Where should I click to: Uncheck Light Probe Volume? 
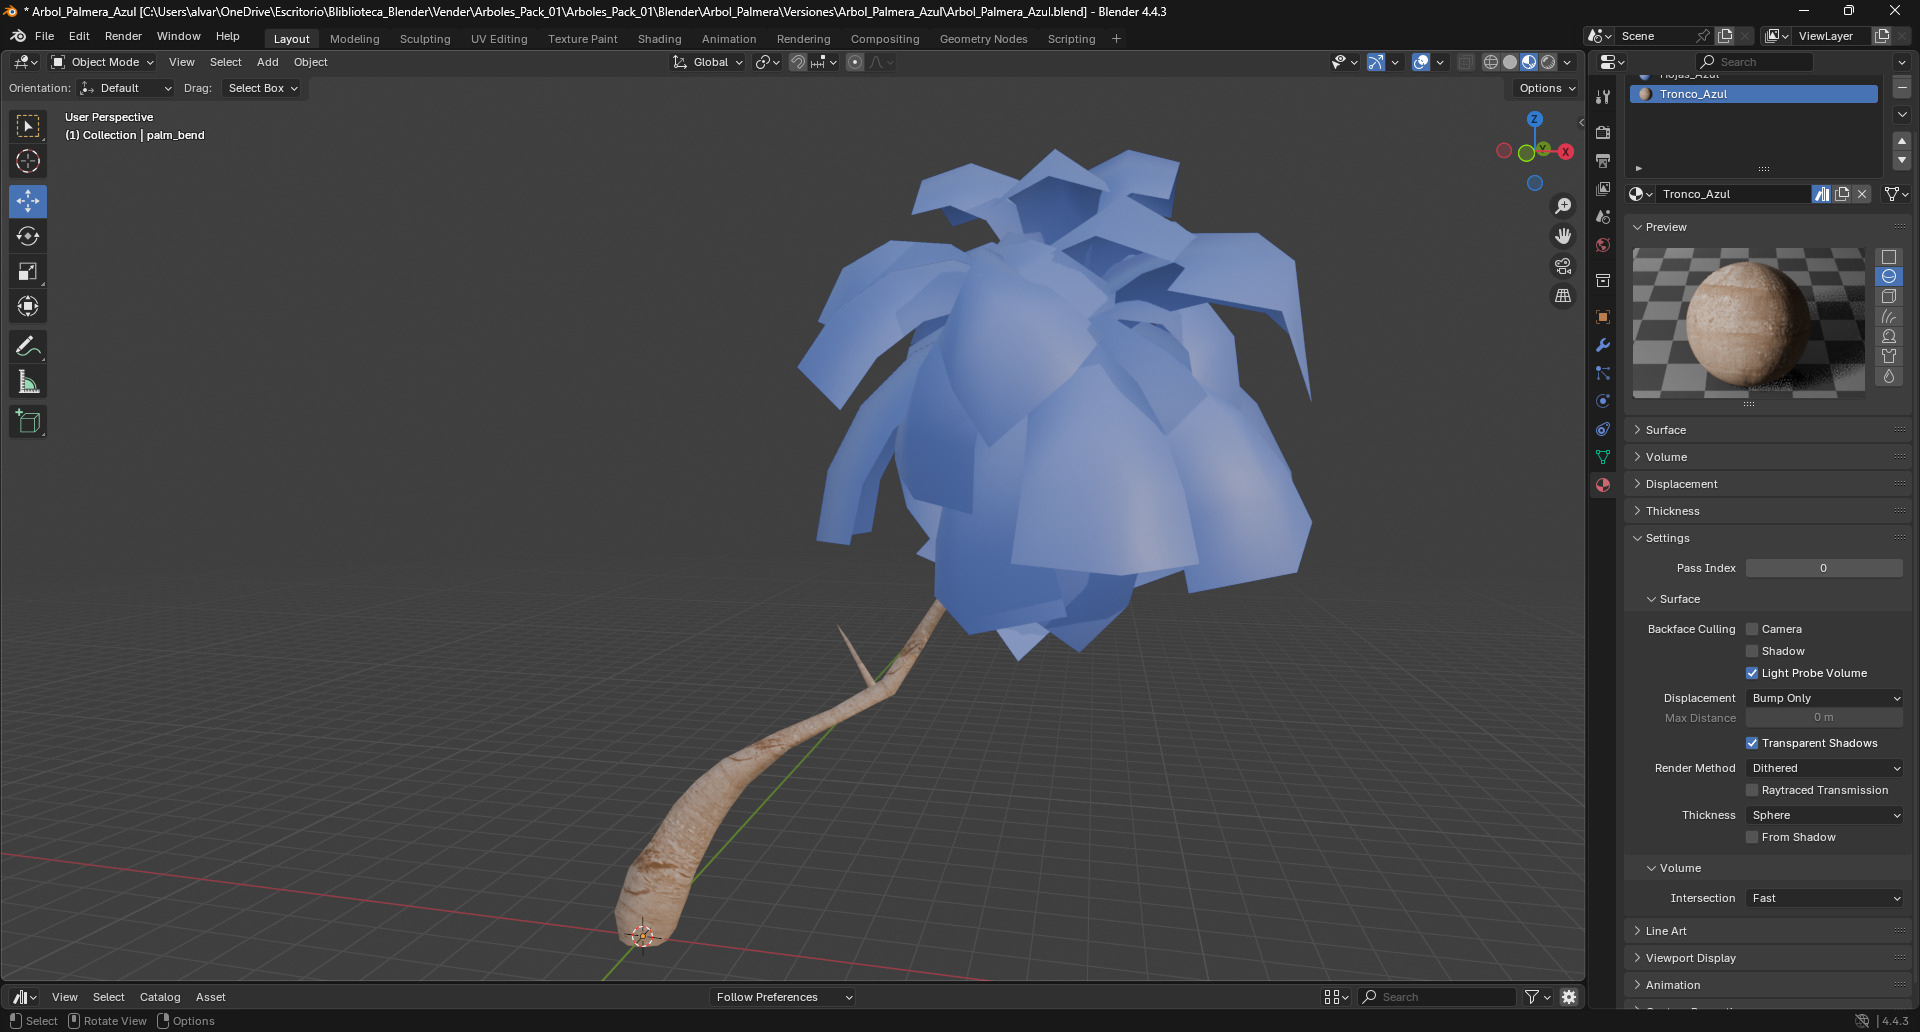1752,673
